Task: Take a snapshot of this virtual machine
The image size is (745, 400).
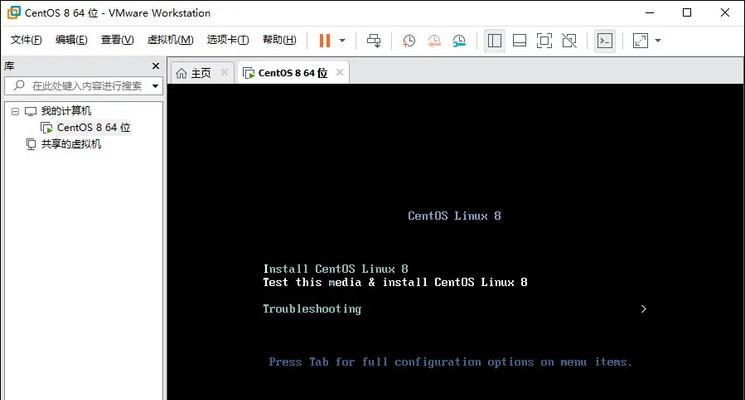Action: pyautogui.click(x=409, y=40)
